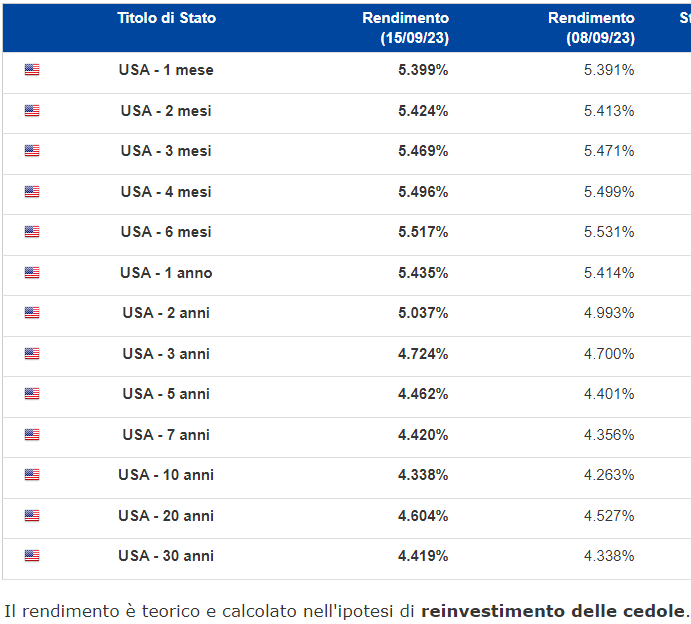The width and height of the screenshot is (691, 624).
Task: Select the flag in USA - 20 anni row
Action: (32, 516)
